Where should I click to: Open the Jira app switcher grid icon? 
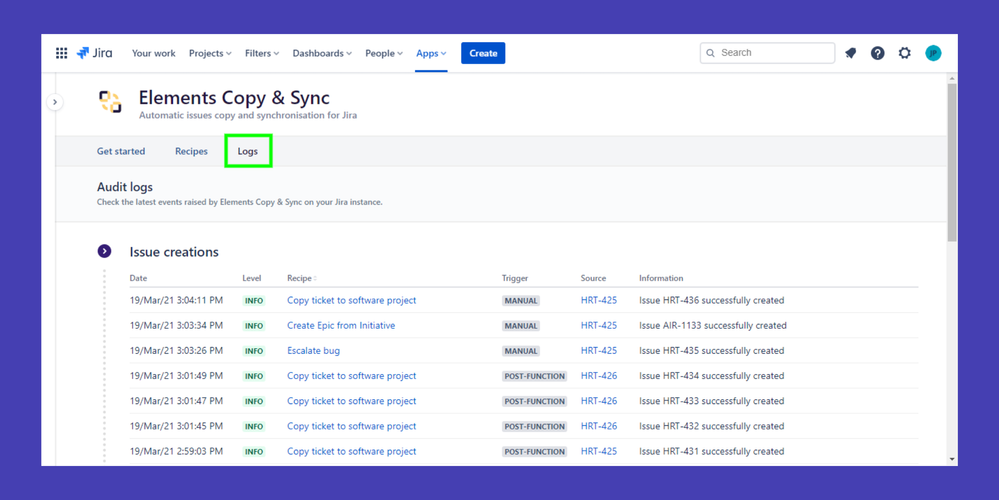point(61,53)
